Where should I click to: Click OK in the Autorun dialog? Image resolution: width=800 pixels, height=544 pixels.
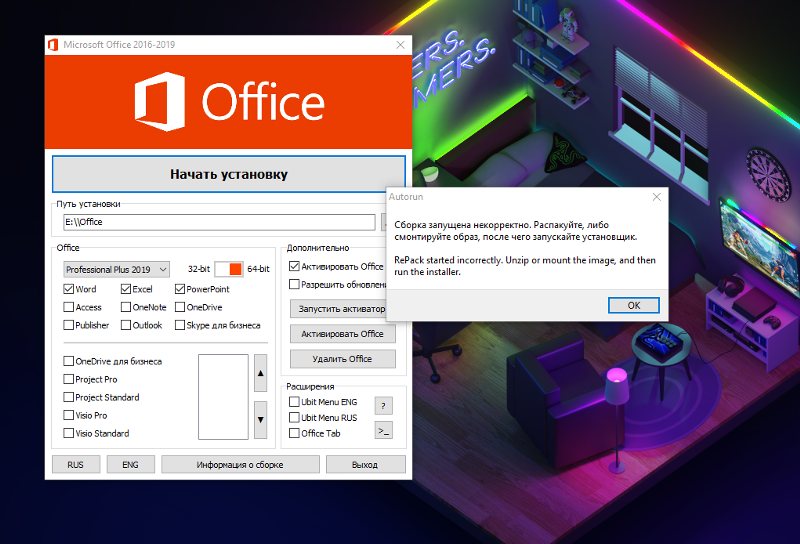point(634,305)
